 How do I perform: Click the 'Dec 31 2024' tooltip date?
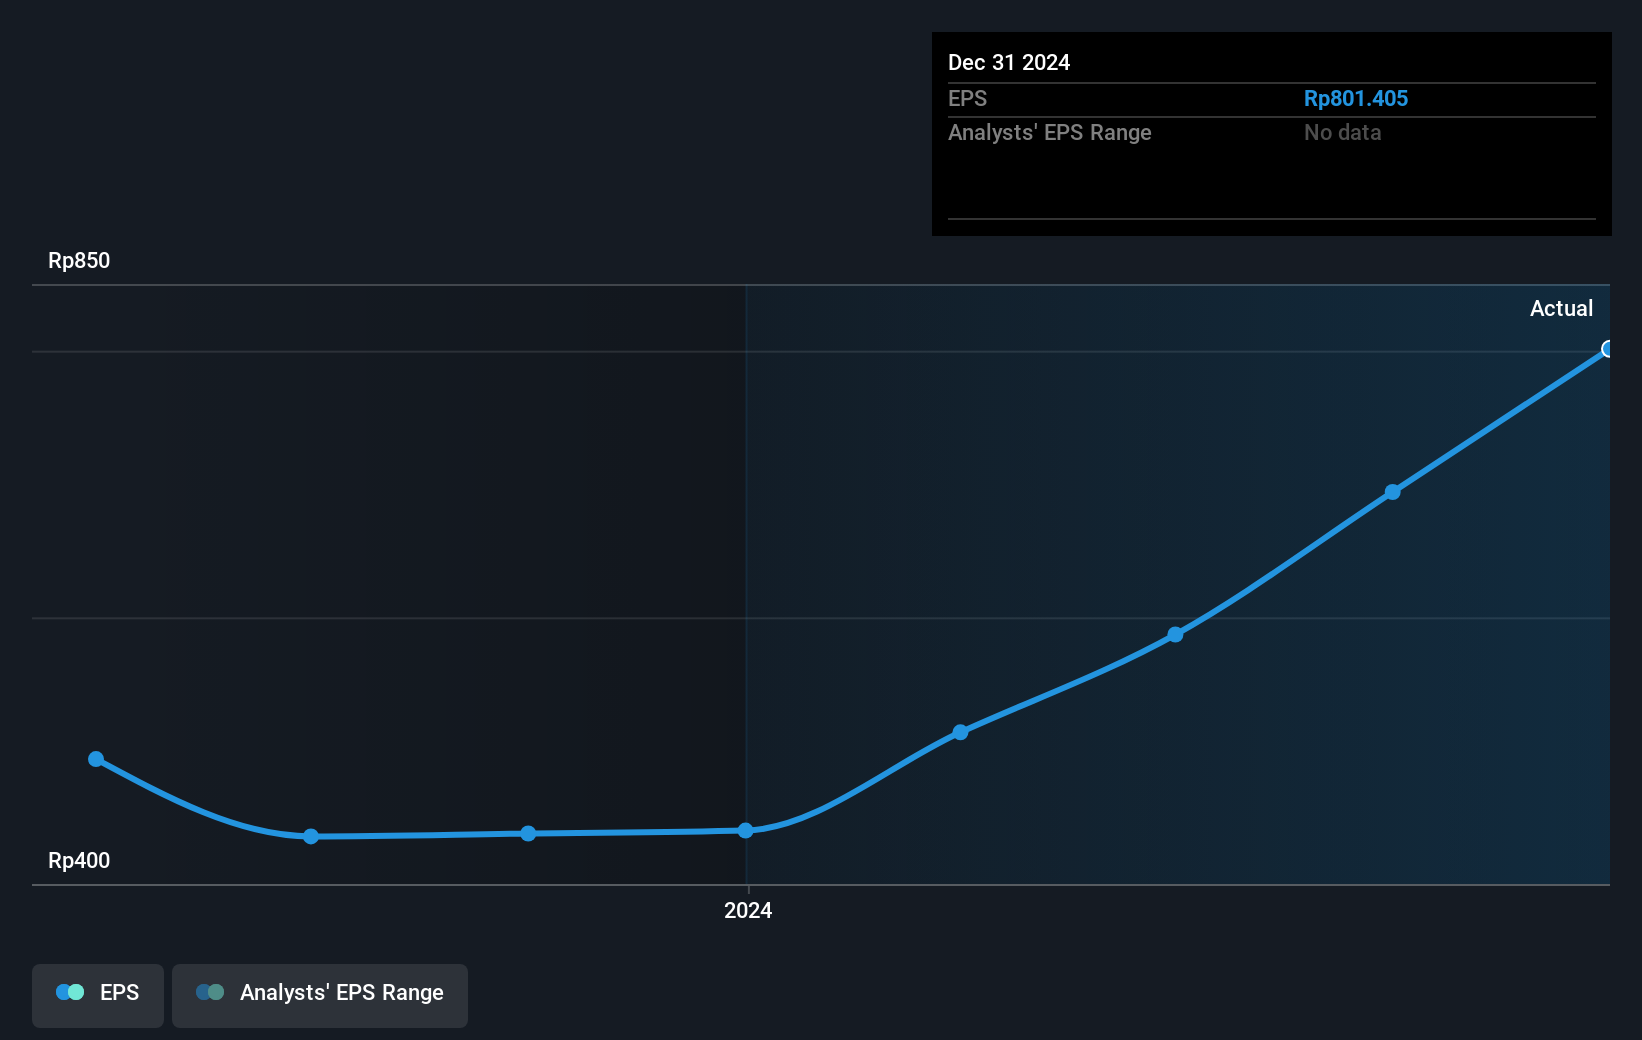tap(1009, 62)
